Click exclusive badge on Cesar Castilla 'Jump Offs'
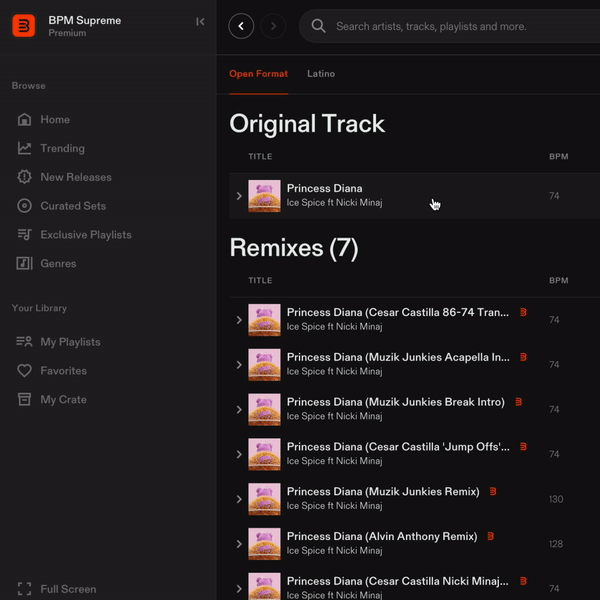The height and width of the screenshot is (600, 600). [x=523, y=447]
